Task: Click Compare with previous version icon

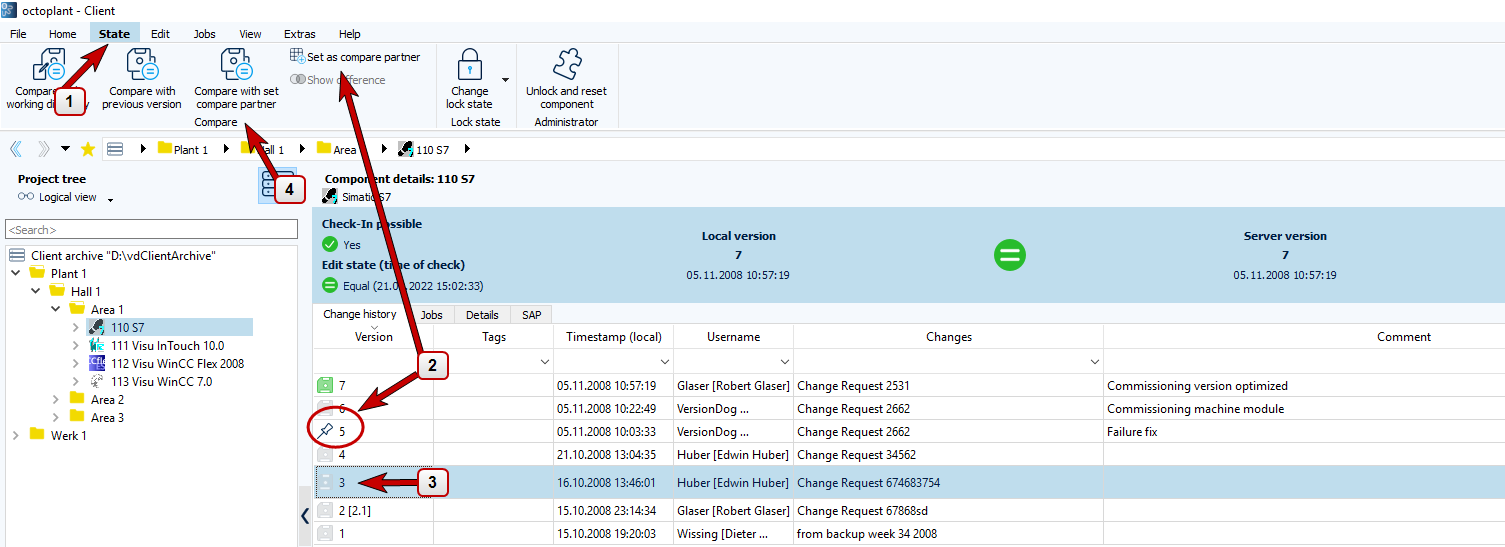Action: tap(142, 65)
